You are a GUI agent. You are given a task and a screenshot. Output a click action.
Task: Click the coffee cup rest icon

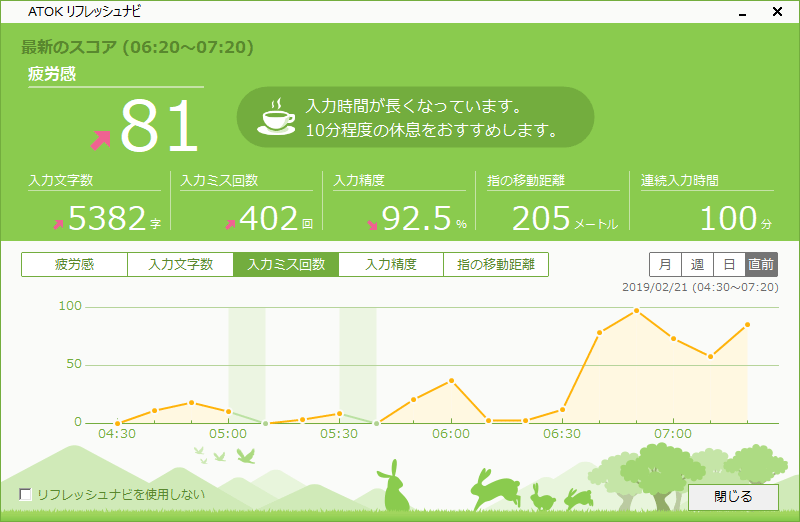(x=276, y=117)
